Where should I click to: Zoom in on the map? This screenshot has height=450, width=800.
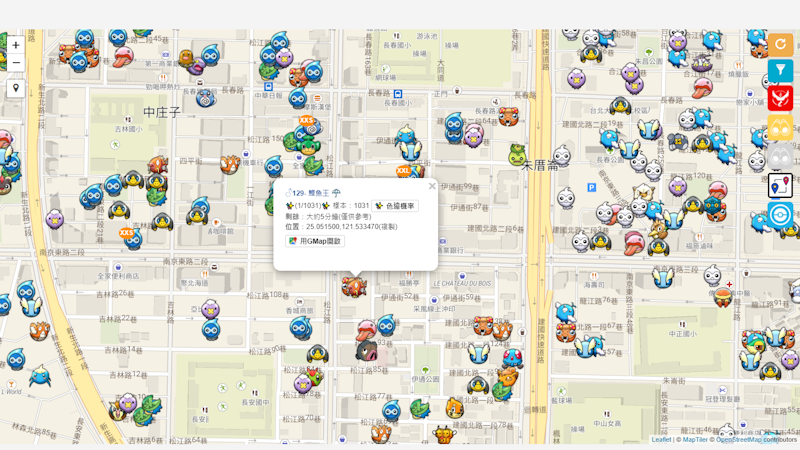click(16, 45)
